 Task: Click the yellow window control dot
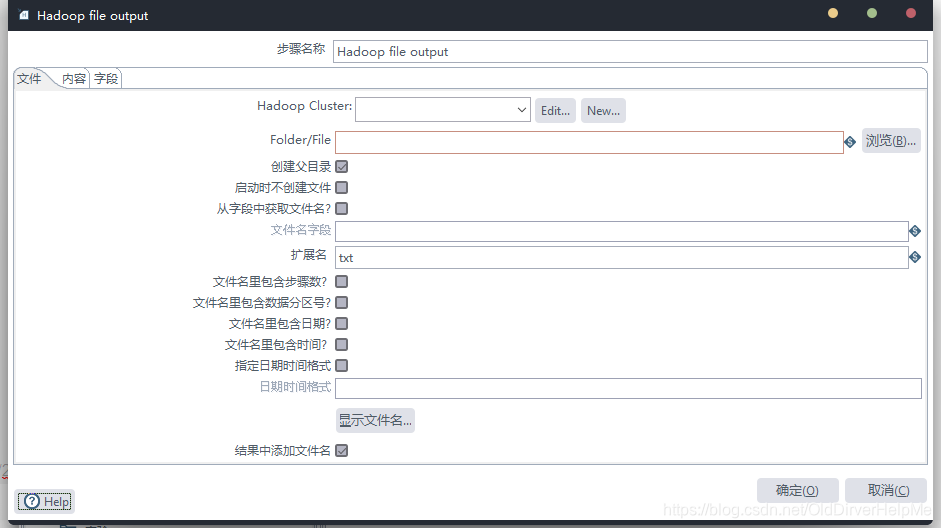[x=833, y=13]
